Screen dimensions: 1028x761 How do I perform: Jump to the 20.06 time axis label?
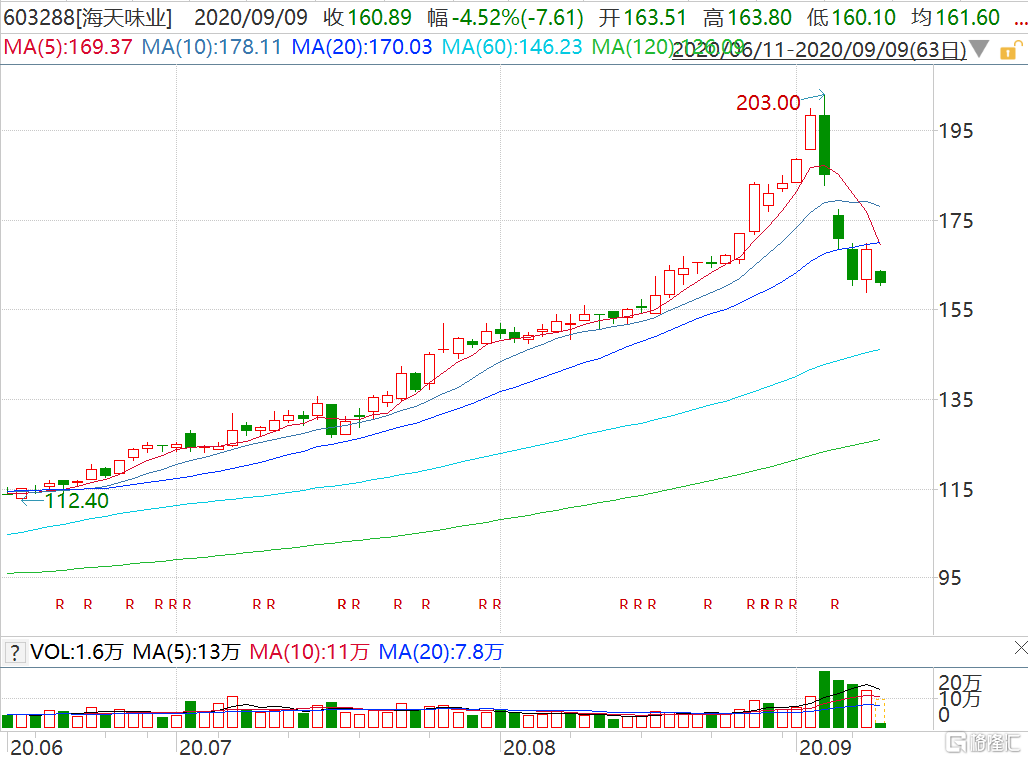(x=37, y=747)
